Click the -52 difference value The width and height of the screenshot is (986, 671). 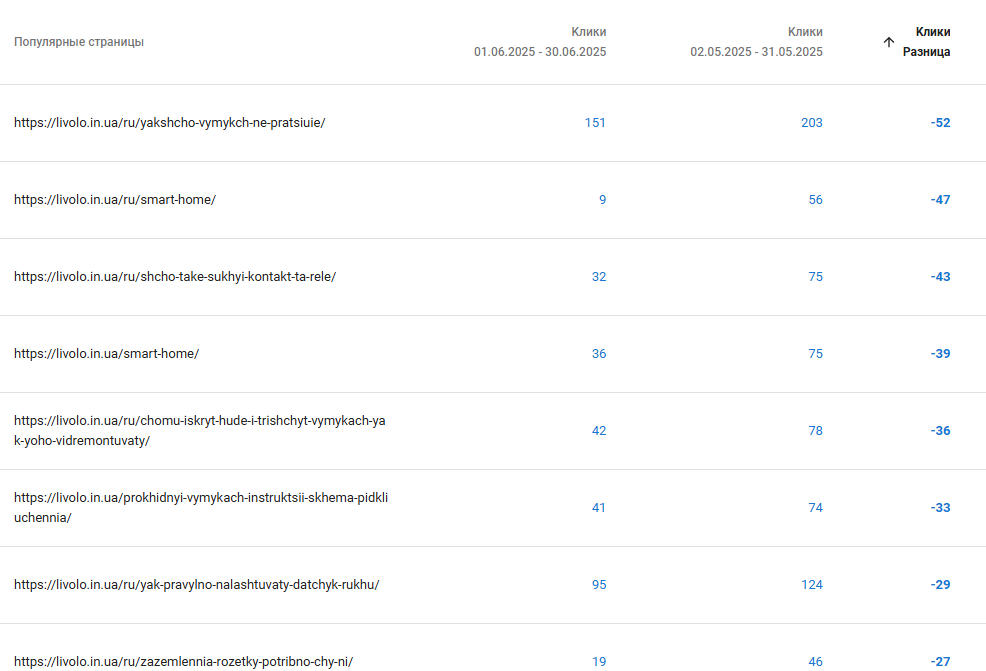click(941, 123)
